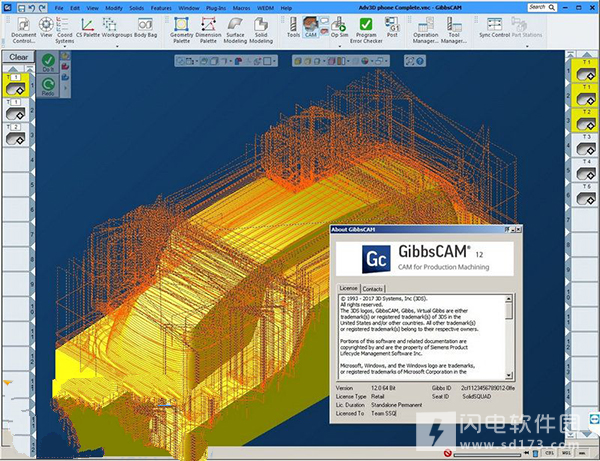600x461 pixels.
Task: Select the License tab in About dialog
Action: (x=348, y=288)
